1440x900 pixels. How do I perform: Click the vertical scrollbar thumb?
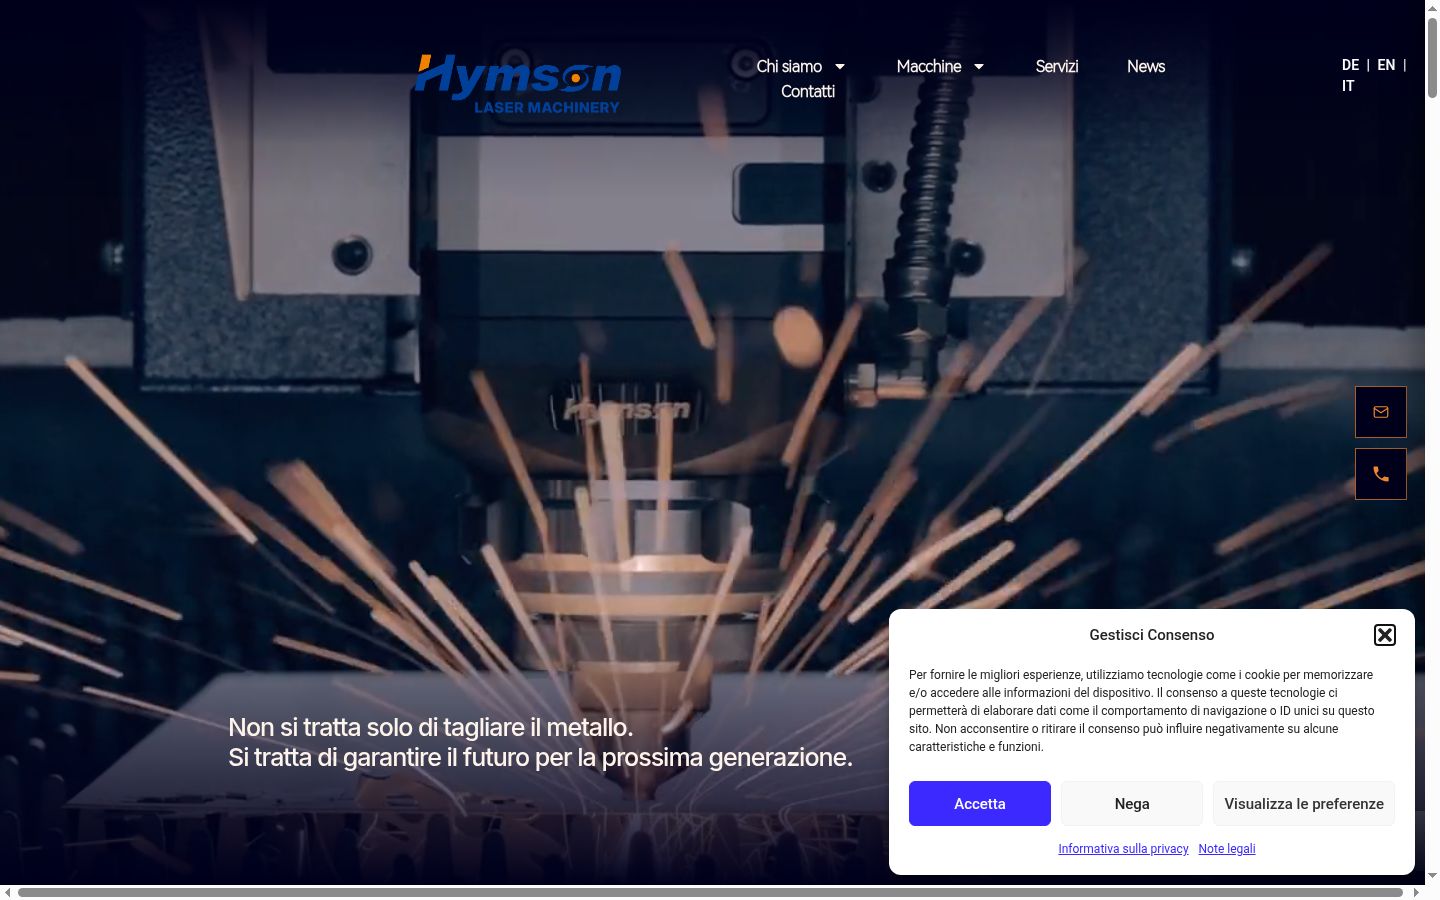pos(1432,58)
